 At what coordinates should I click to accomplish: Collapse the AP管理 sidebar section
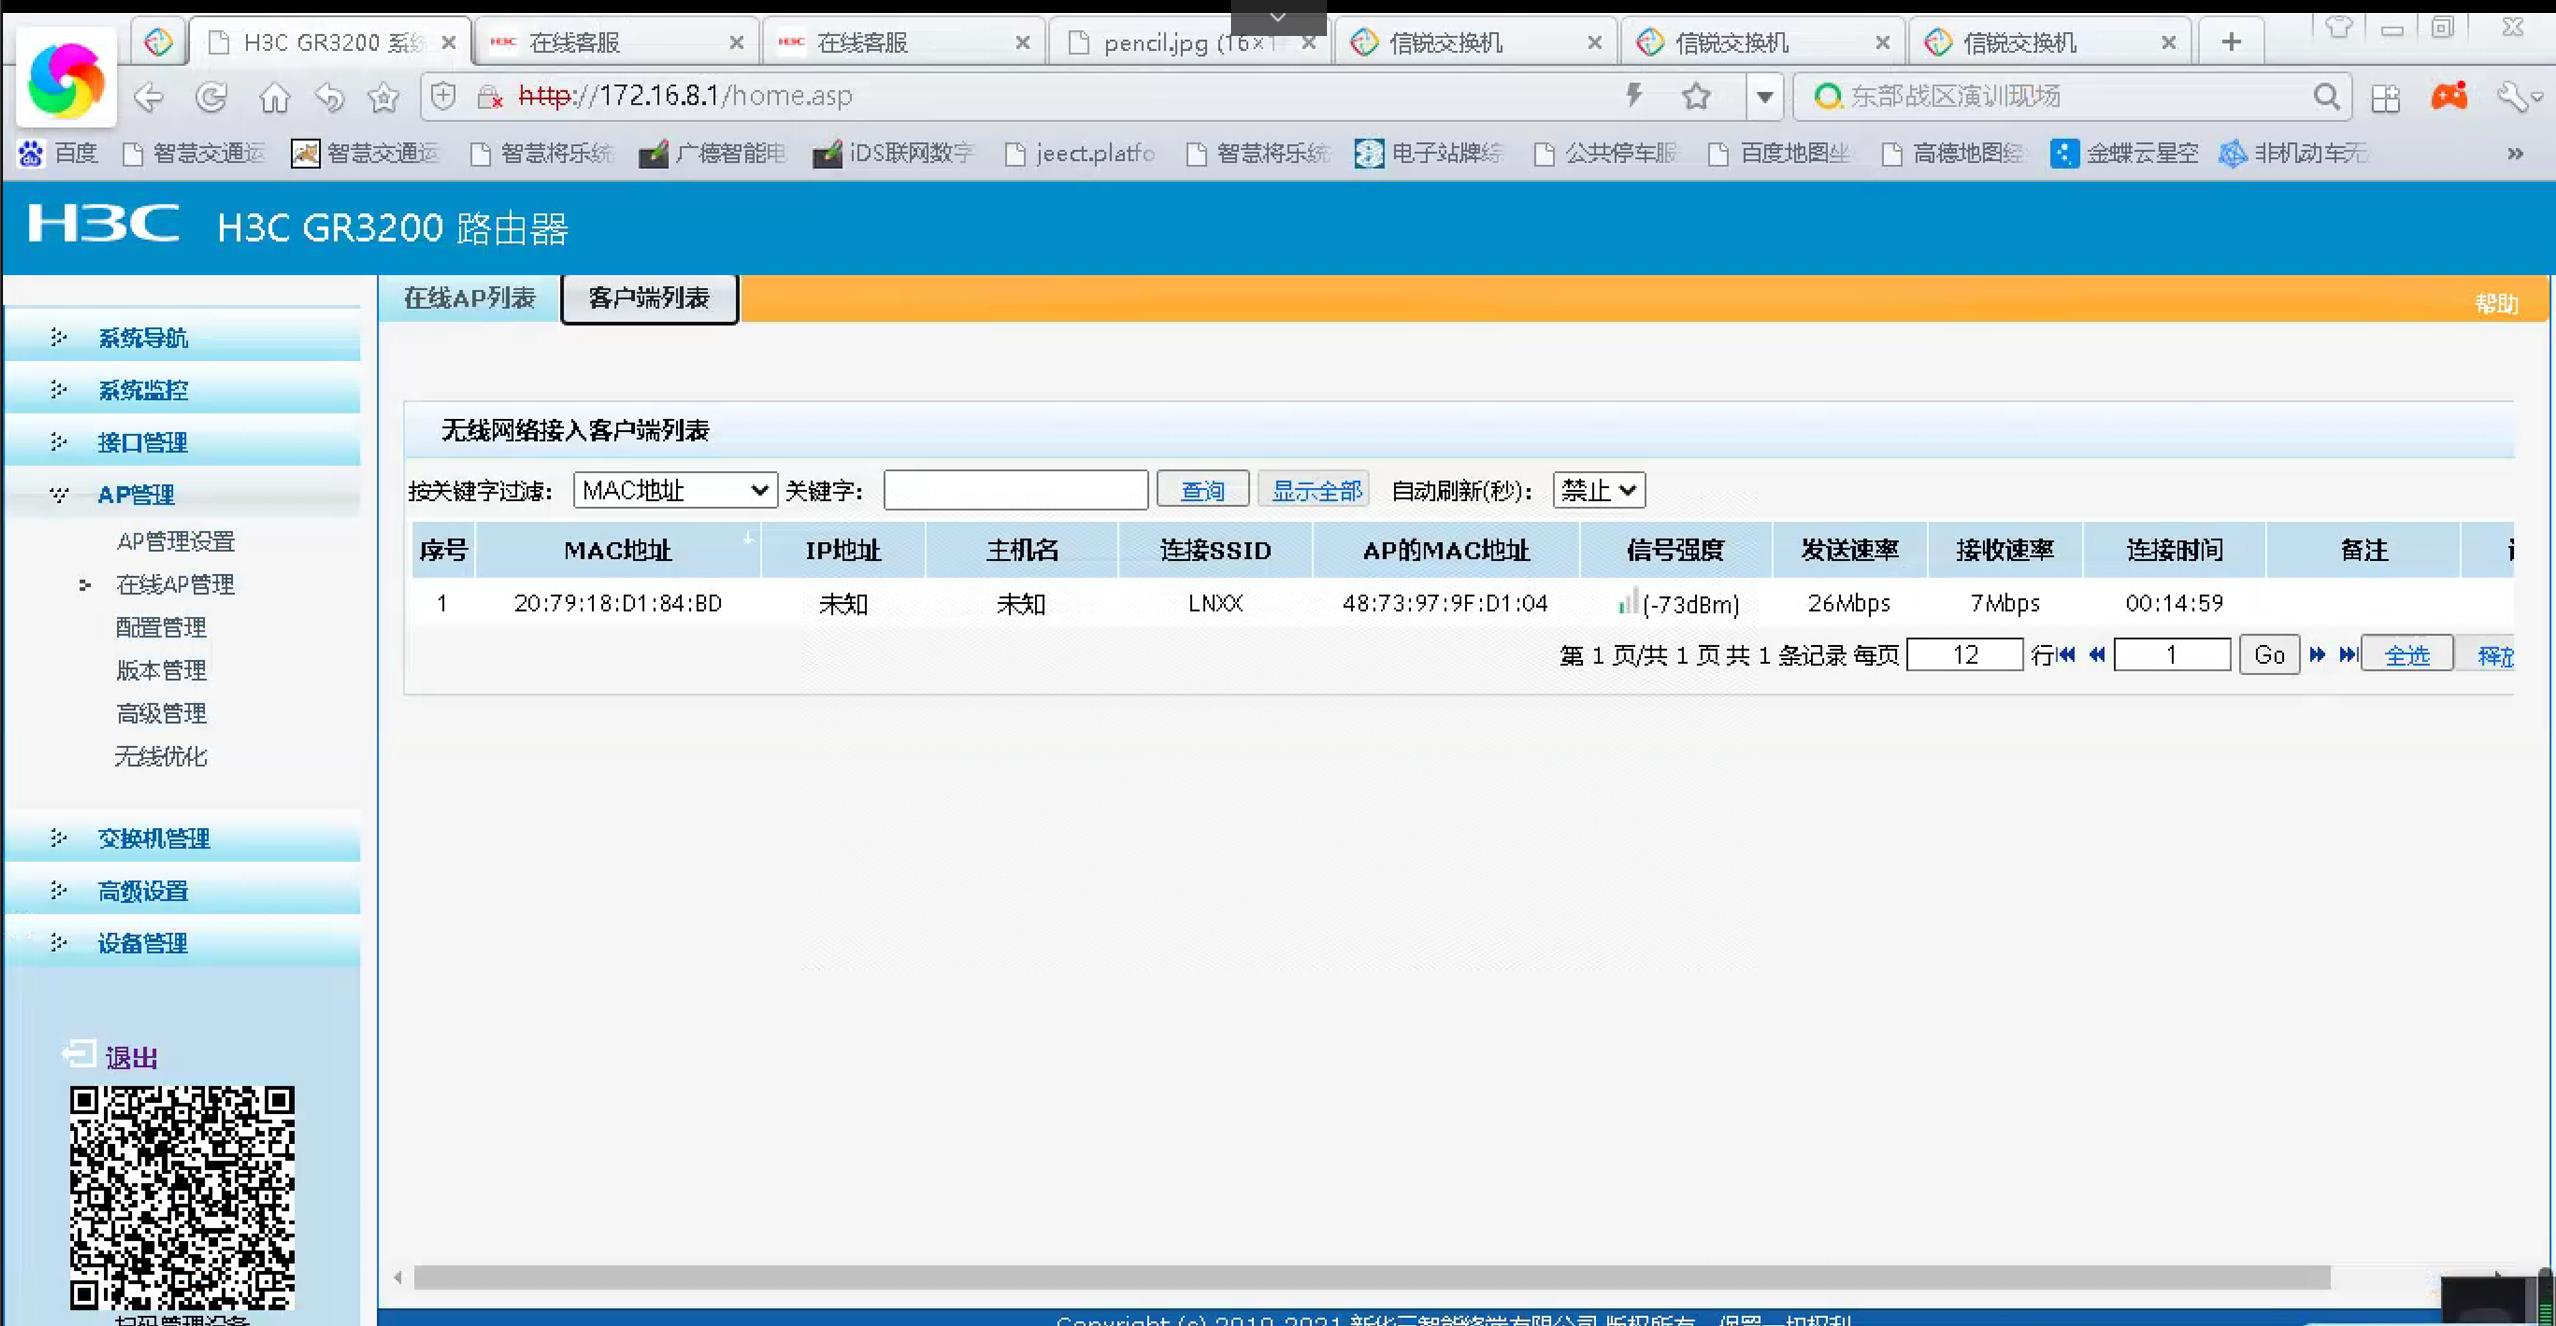point(136,494)
